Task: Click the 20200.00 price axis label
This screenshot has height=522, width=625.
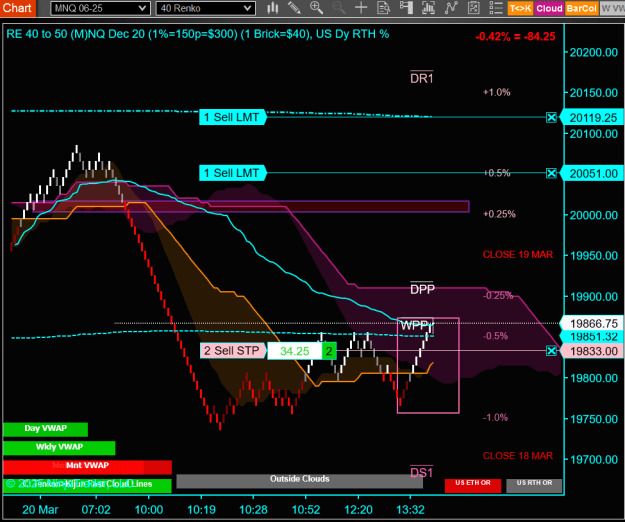Action: [x=594, y=53]
